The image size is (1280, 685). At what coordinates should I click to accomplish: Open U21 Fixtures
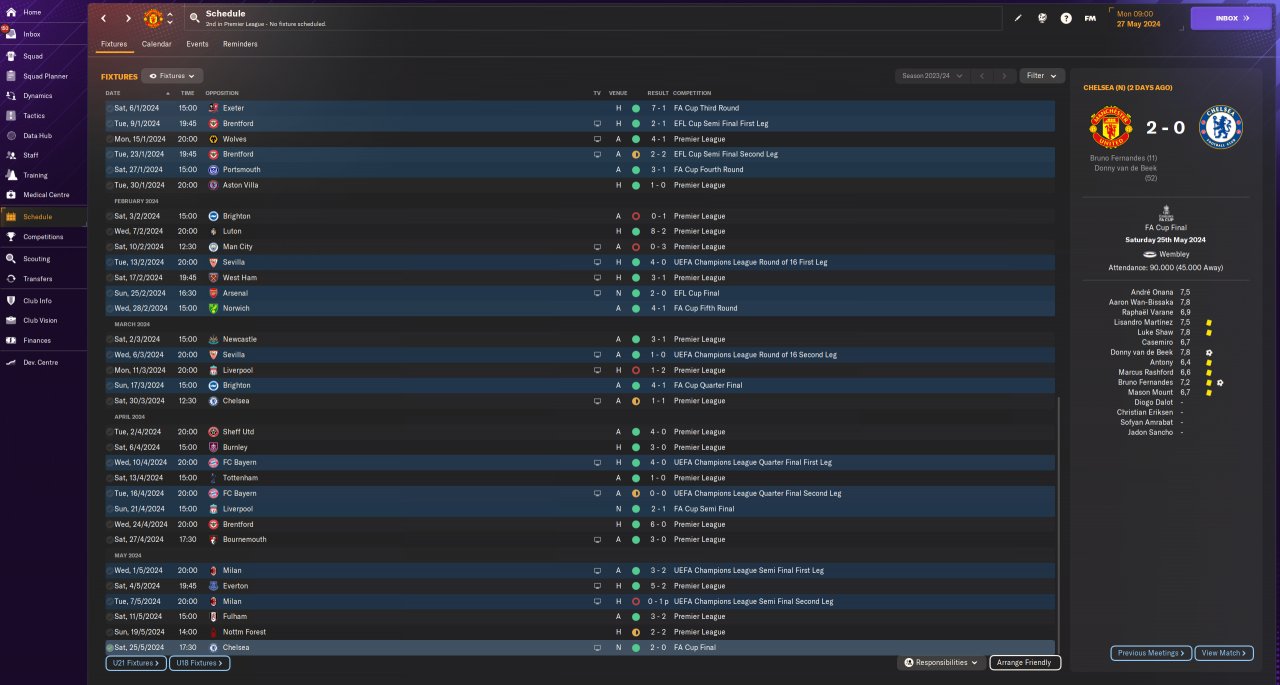[x=134, y=663]
